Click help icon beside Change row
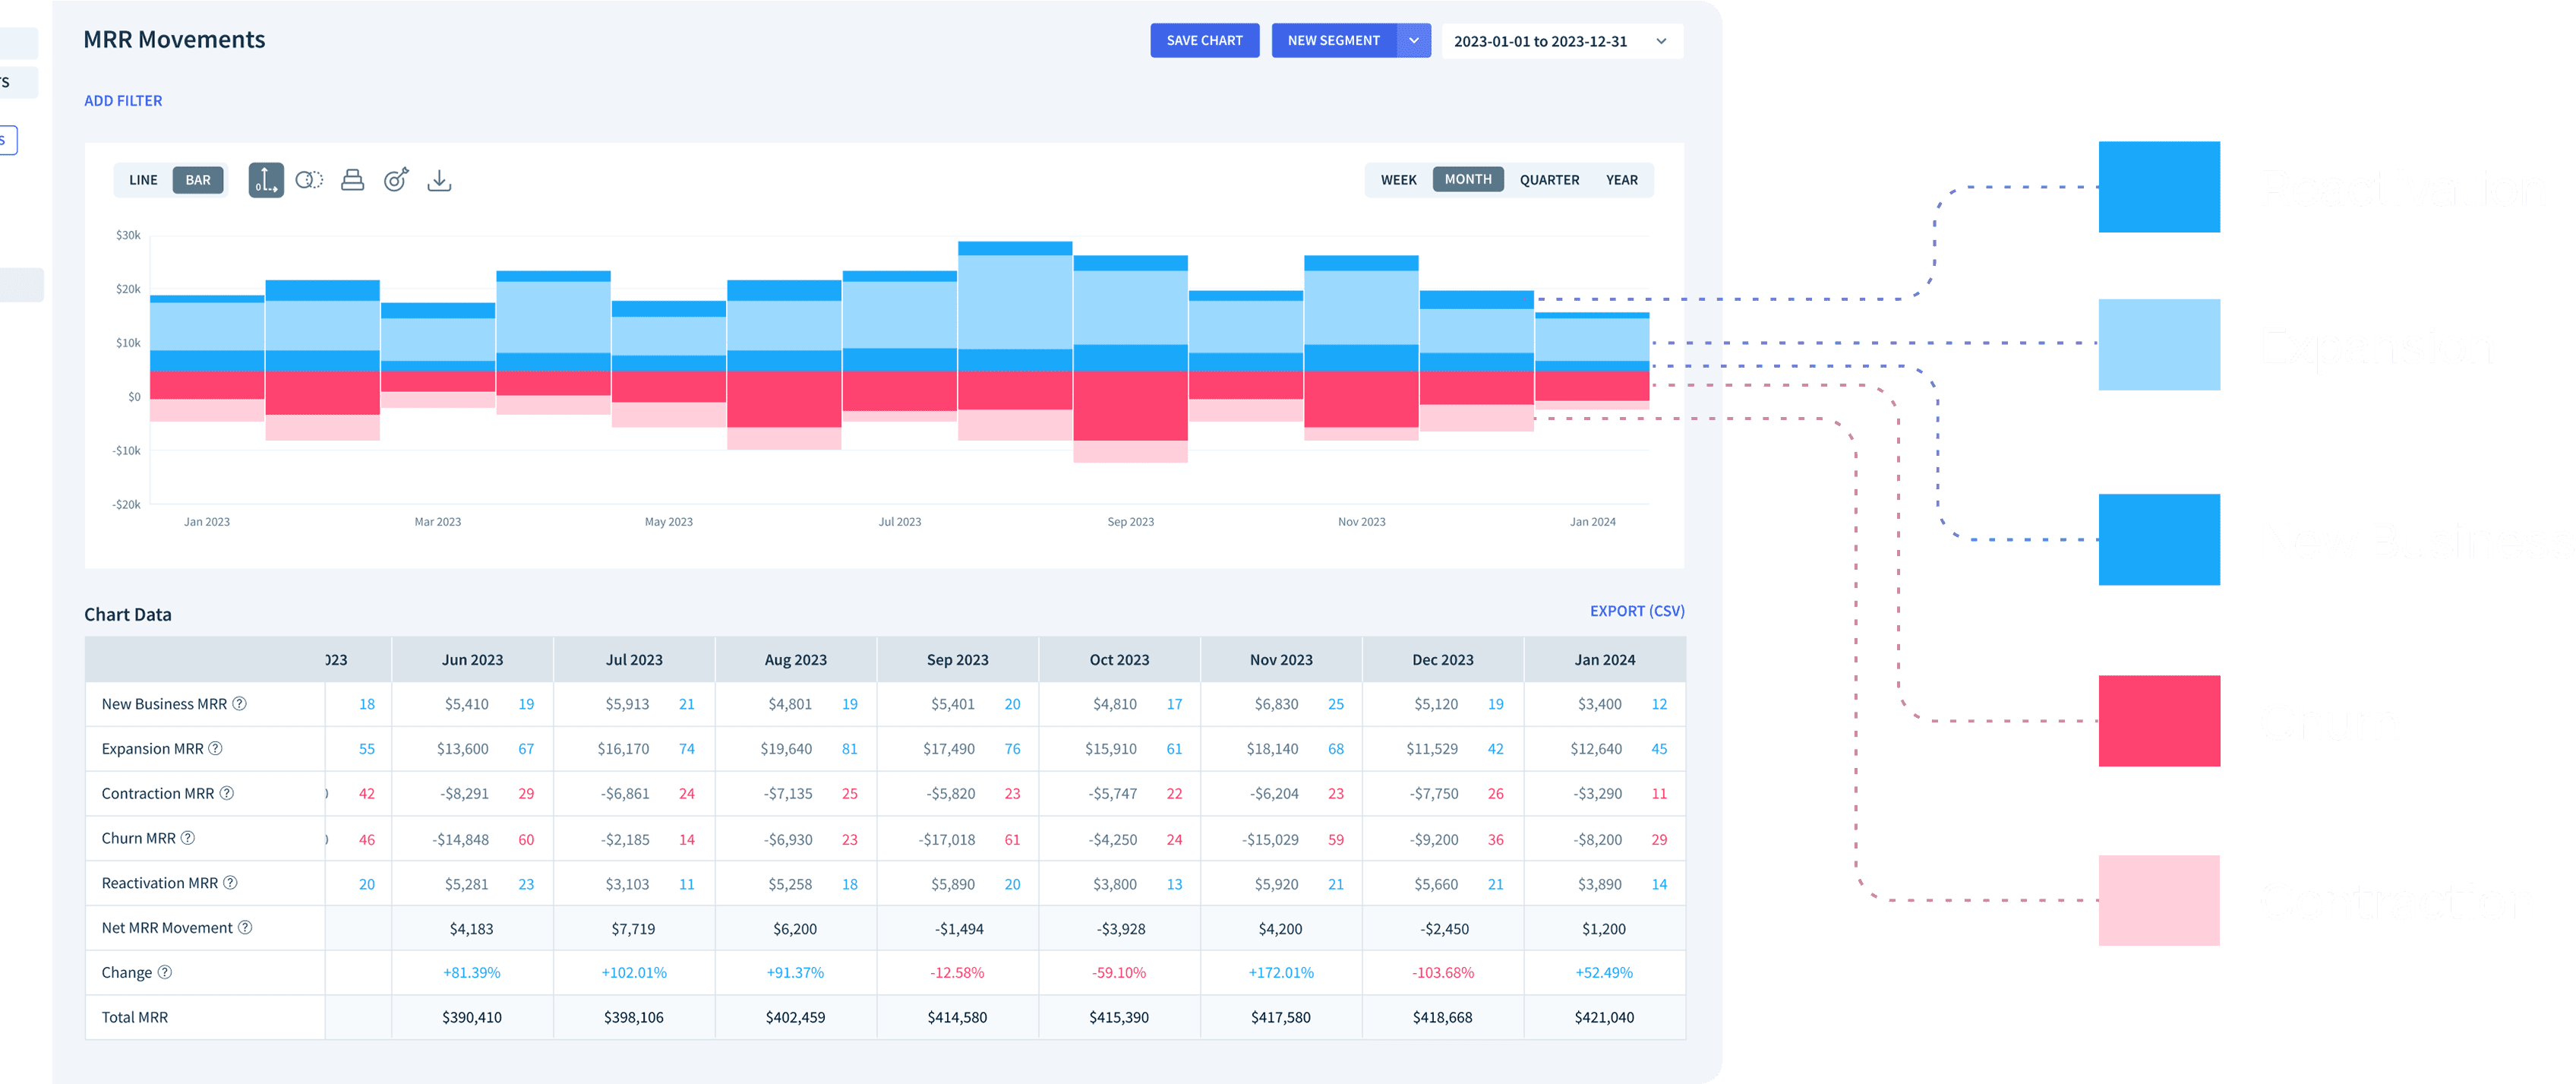 165,972
